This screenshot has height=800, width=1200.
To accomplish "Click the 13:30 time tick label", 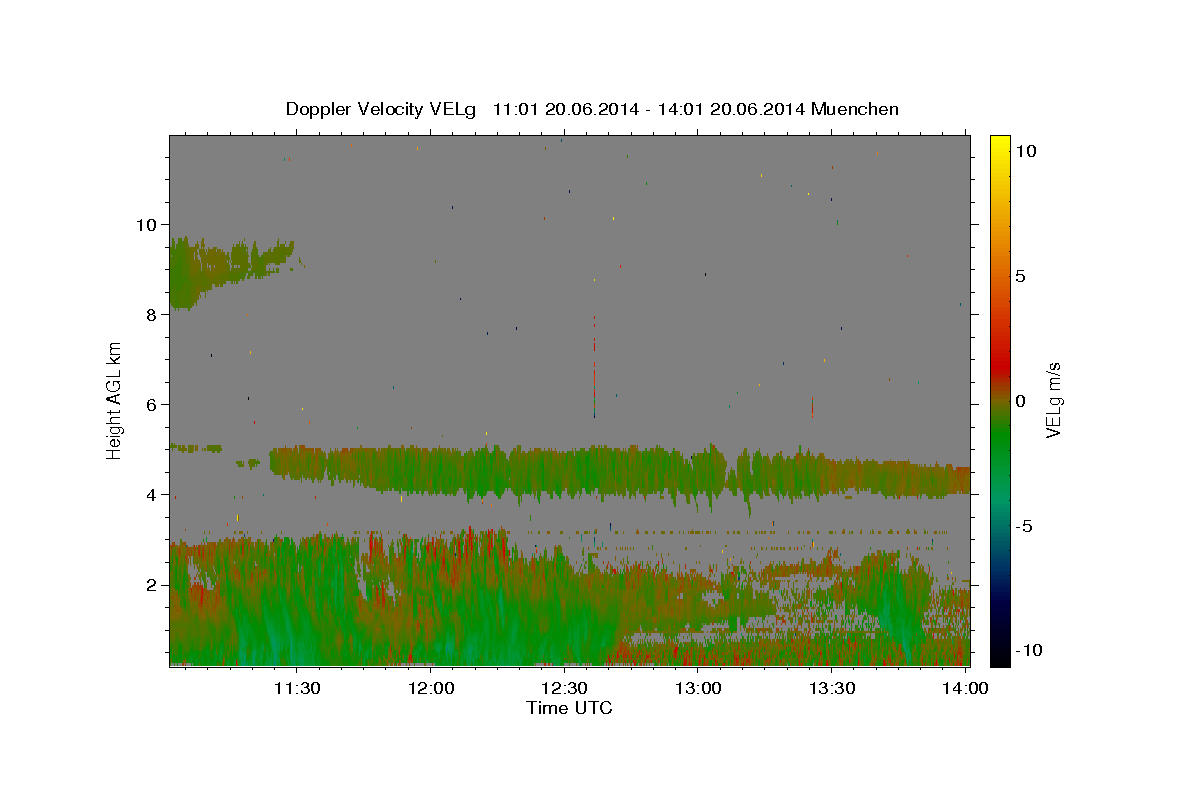I will pos(831,688).
